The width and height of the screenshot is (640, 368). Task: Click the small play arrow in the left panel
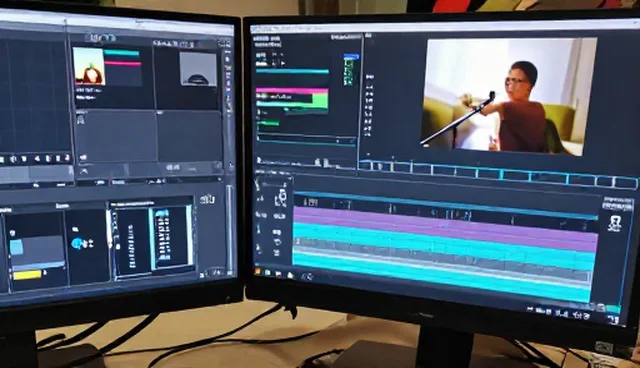283,63
